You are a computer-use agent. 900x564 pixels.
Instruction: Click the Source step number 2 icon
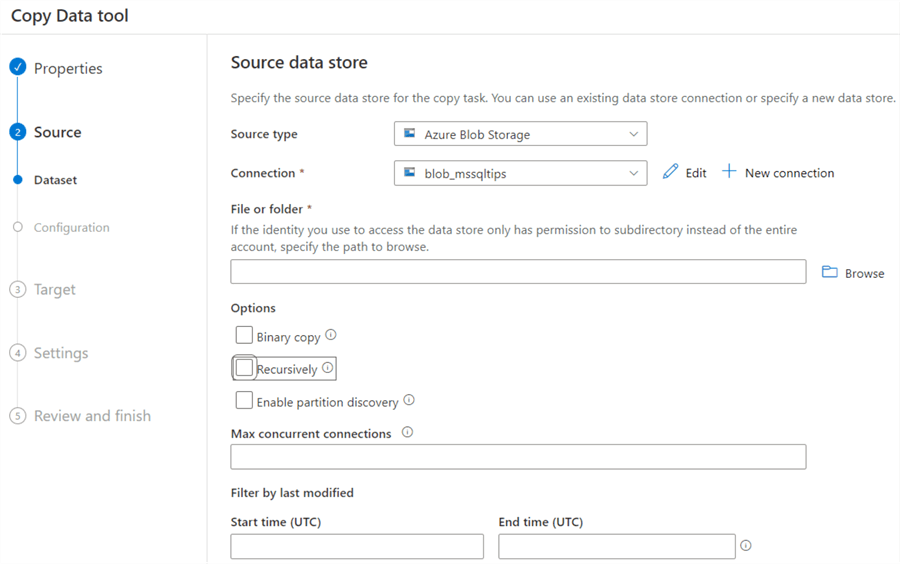click(18, 132)
